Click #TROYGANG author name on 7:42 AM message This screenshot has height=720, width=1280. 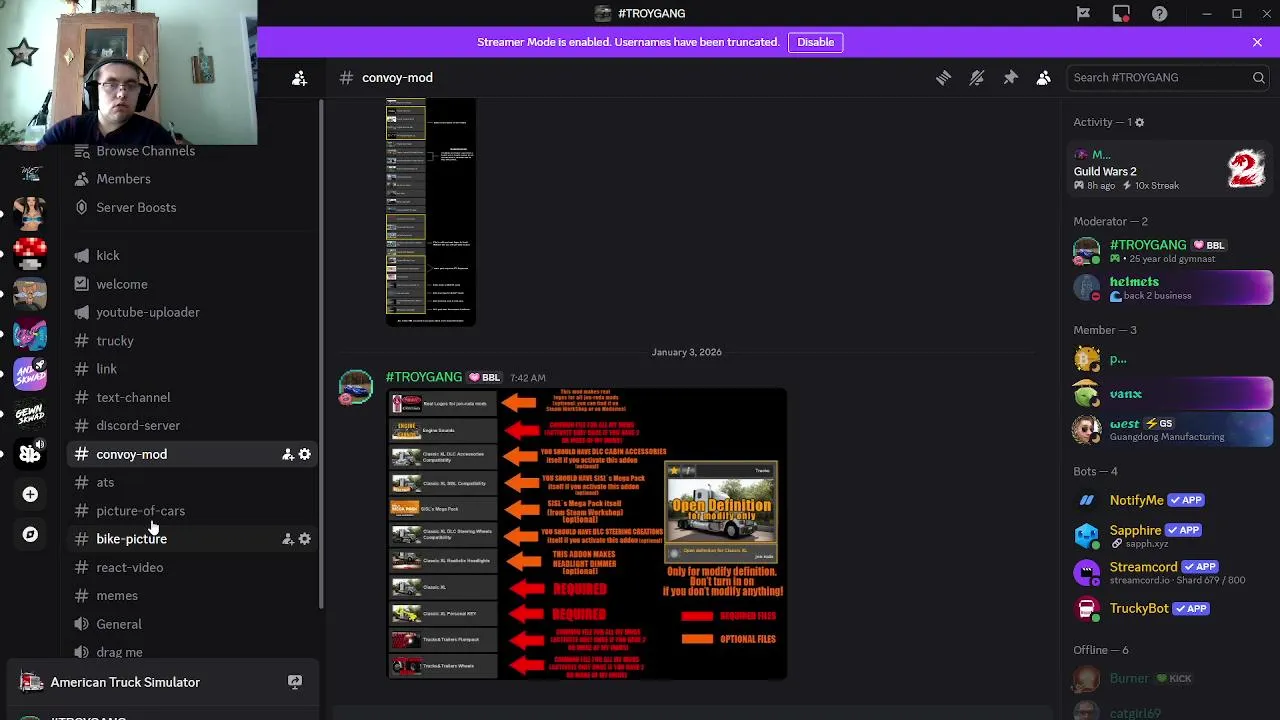(424, 377)
